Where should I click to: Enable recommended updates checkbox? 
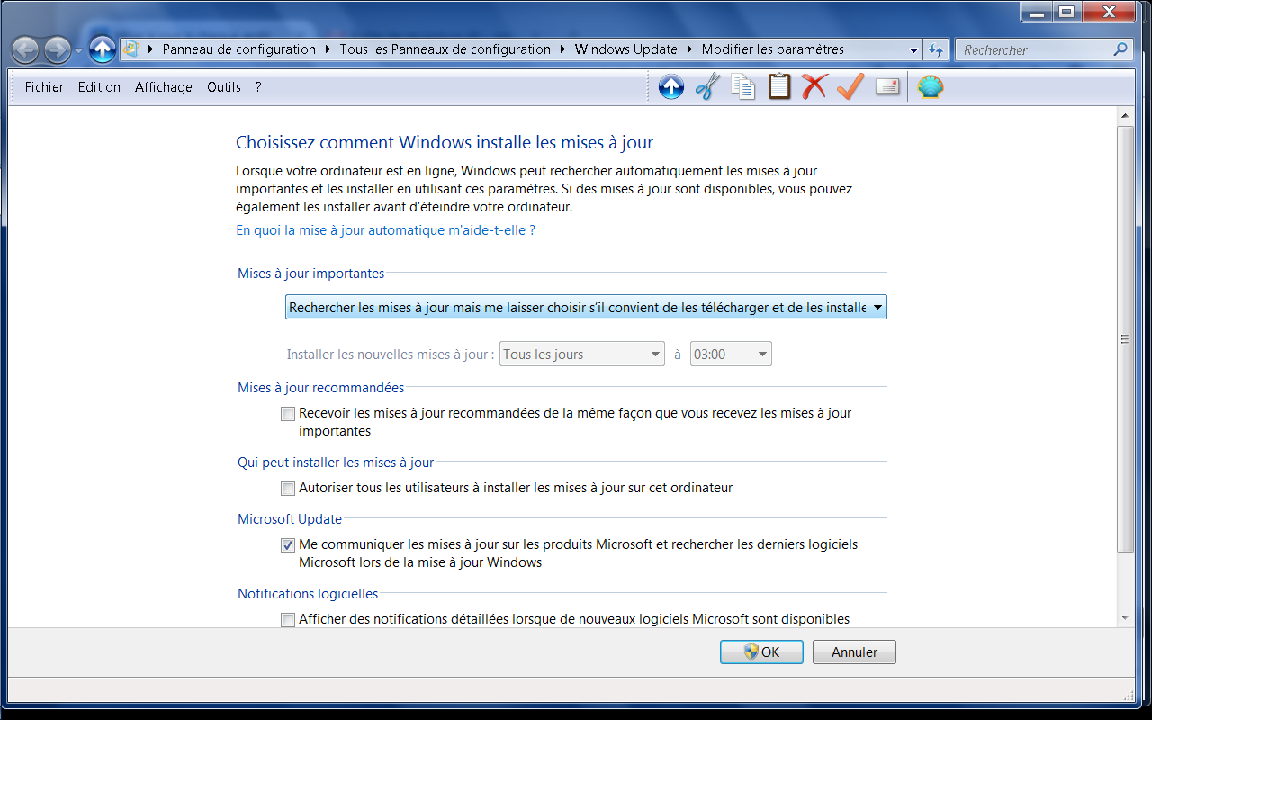288,413
